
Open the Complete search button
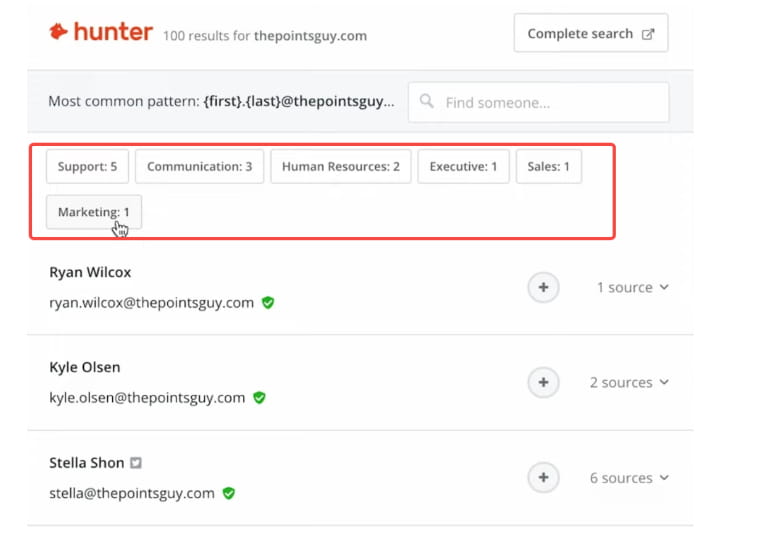[590, 34]
